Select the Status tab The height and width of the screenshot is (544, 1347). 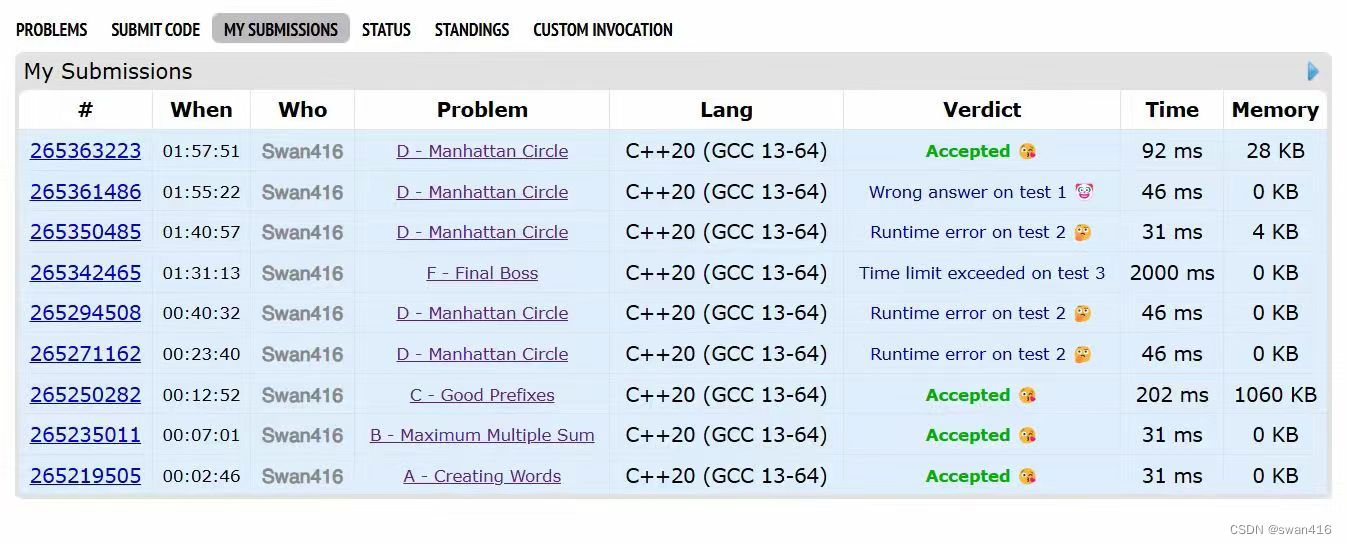(x=386, y=30)
